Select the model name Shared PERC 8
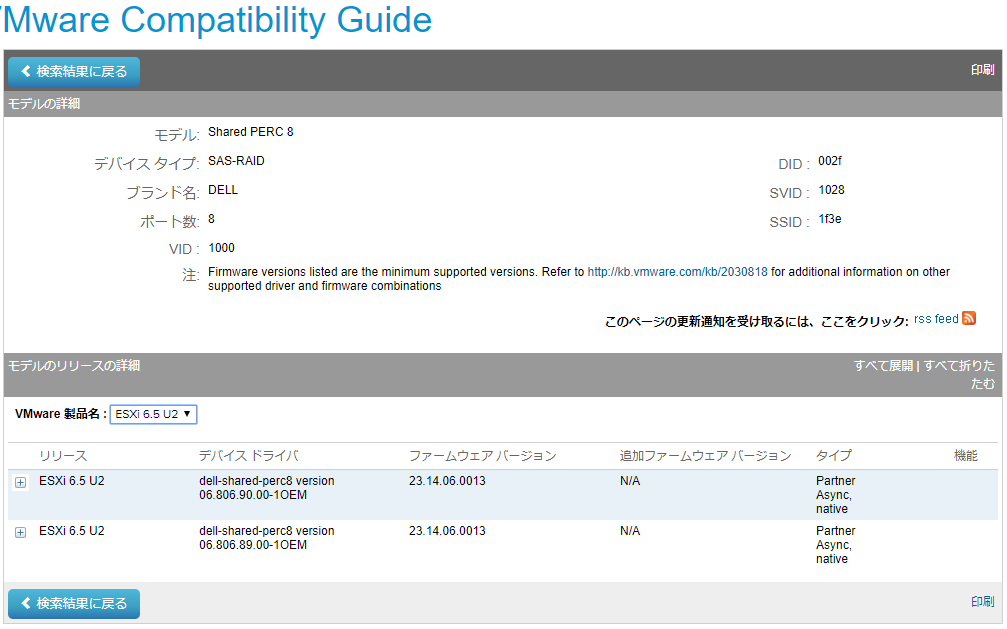 pos(250,132)
